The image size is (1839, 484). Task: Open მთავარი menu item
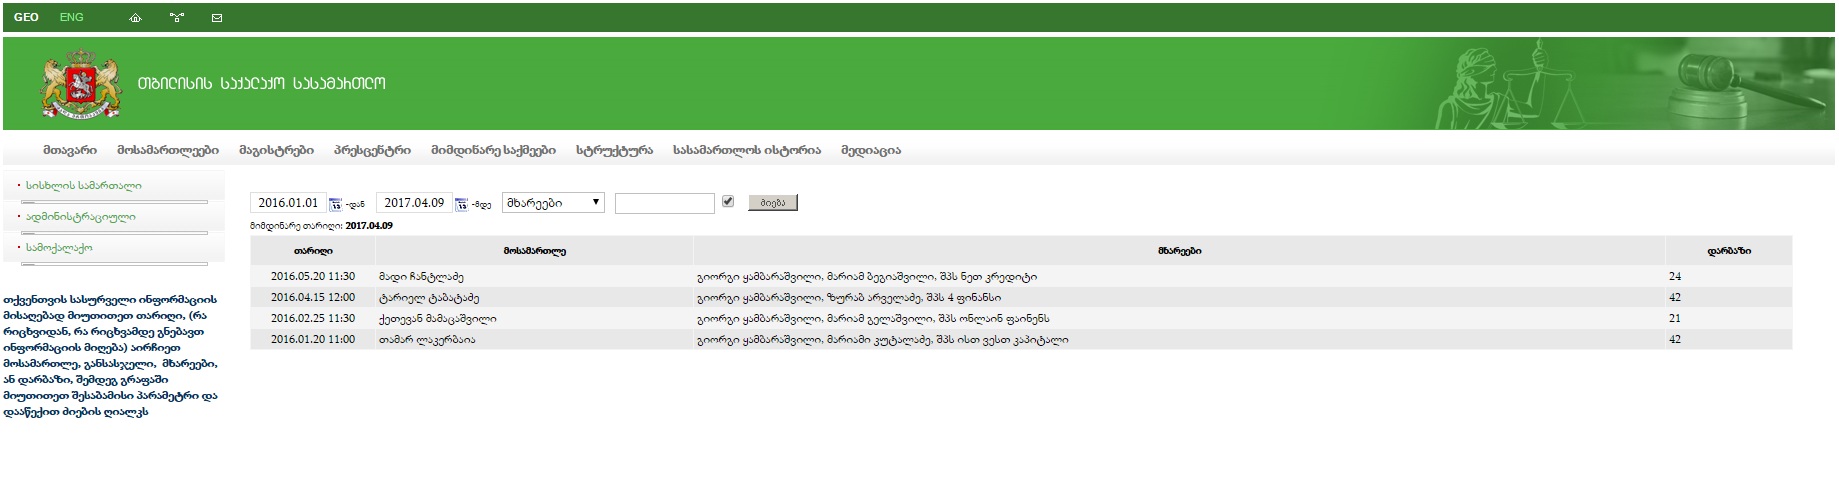pos(70,150)
